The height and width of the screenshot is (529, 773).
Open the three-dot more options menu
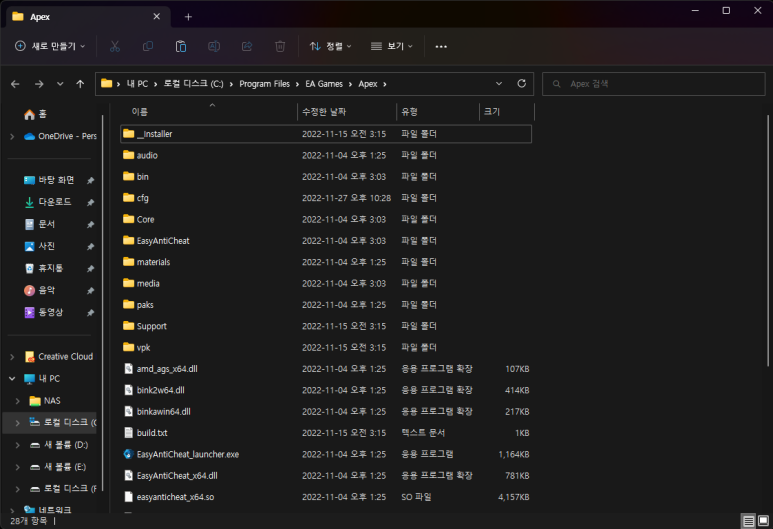coord(441,46)
